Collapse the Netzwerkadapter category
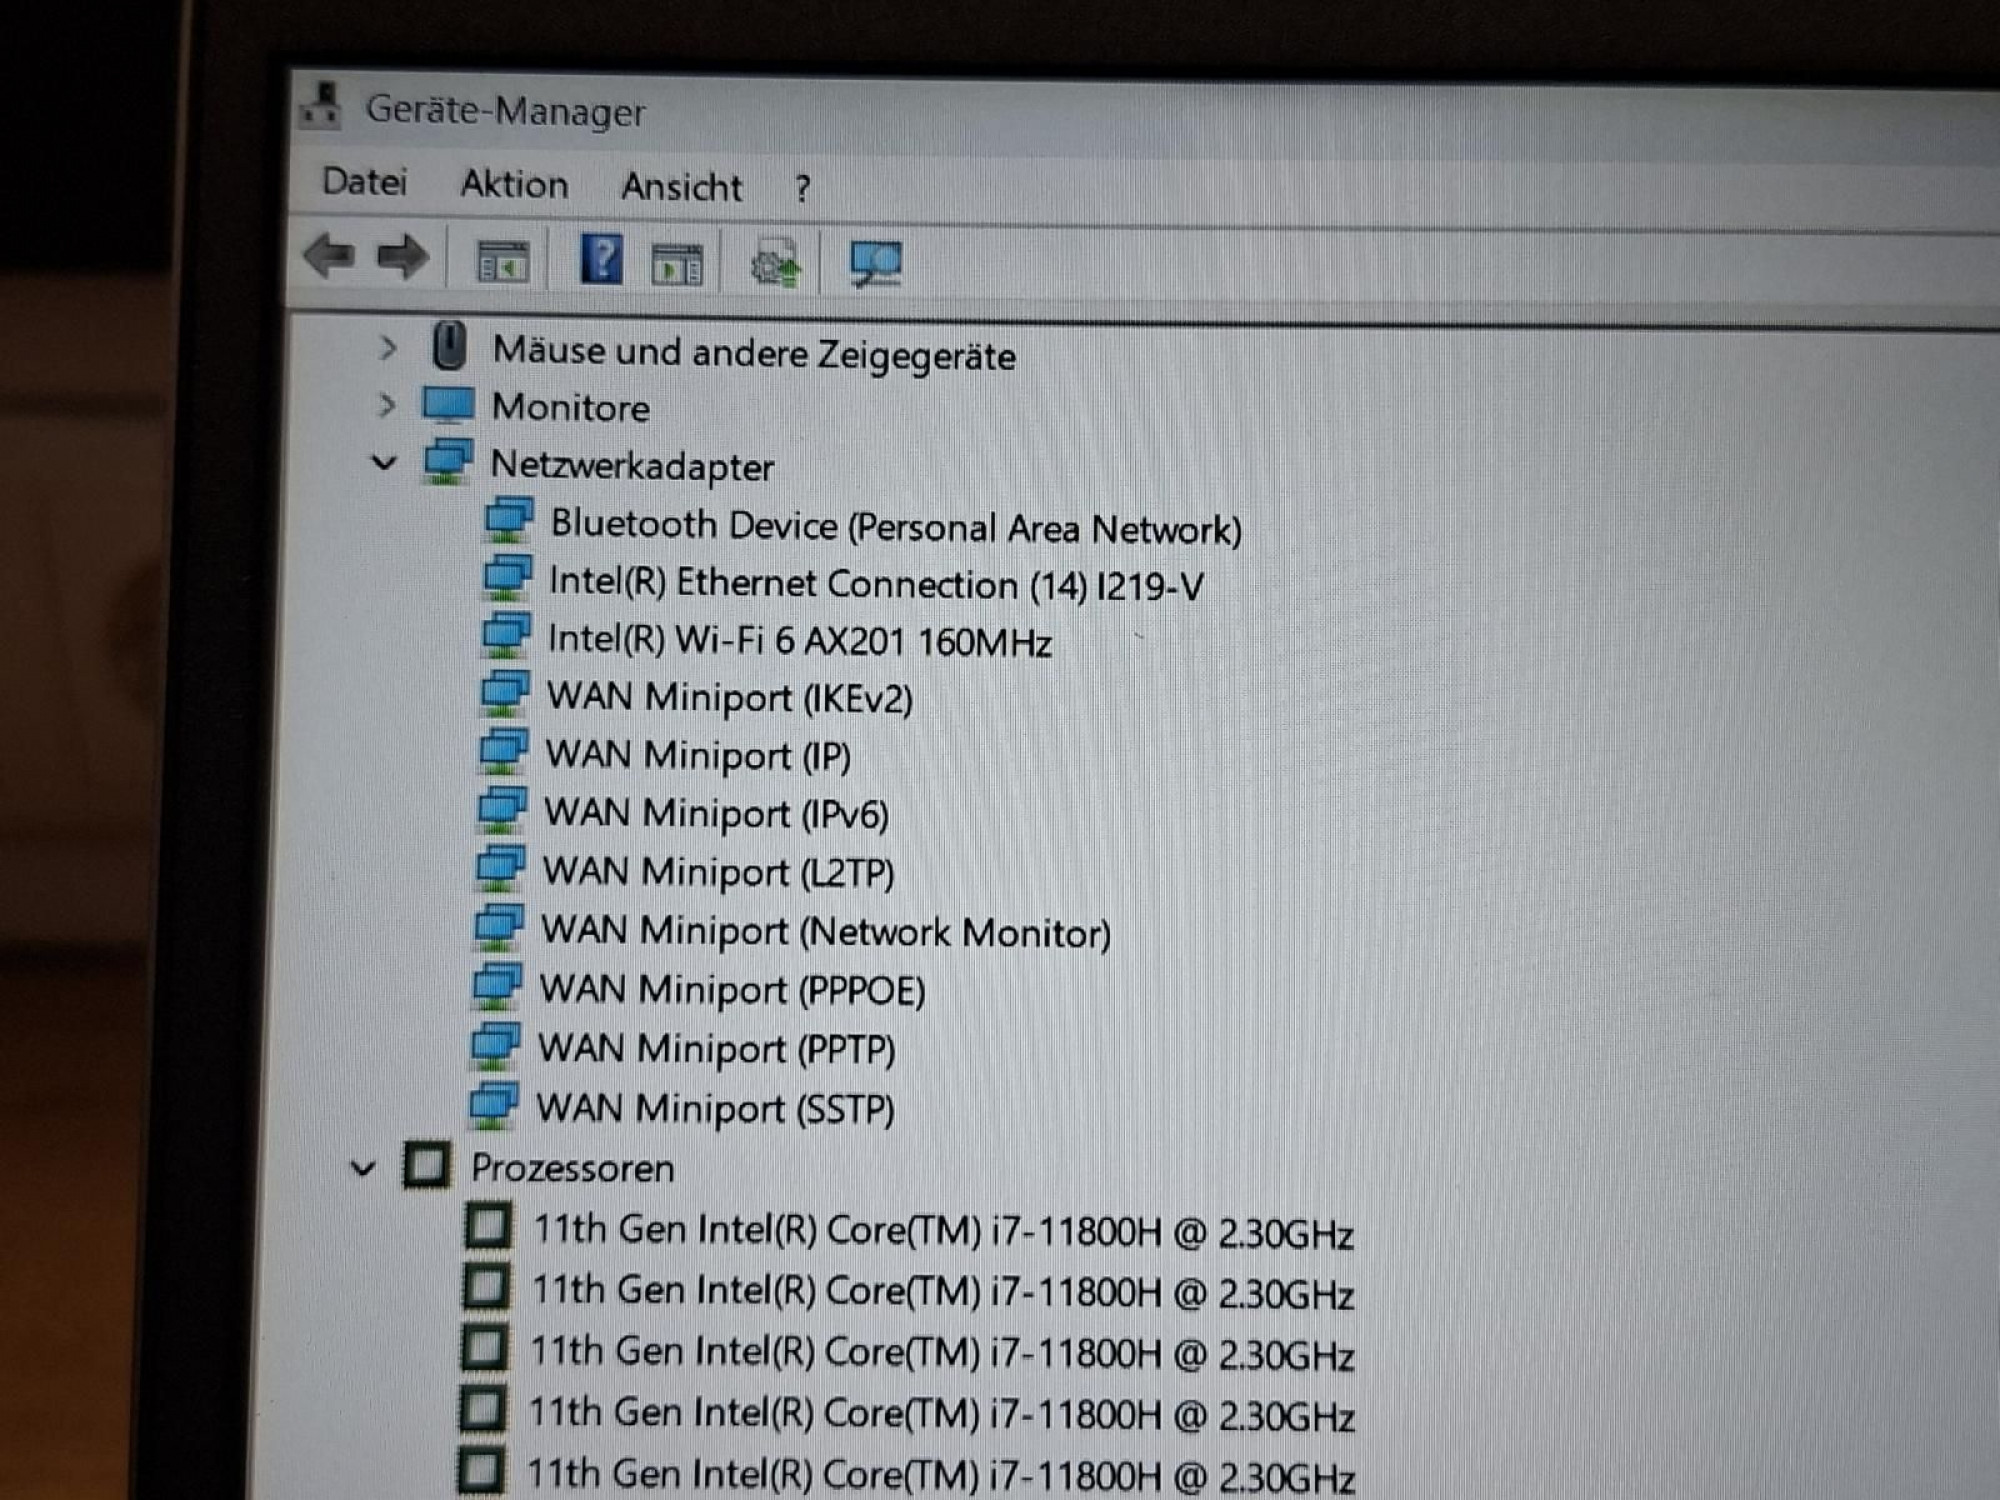 coord(383,463)
